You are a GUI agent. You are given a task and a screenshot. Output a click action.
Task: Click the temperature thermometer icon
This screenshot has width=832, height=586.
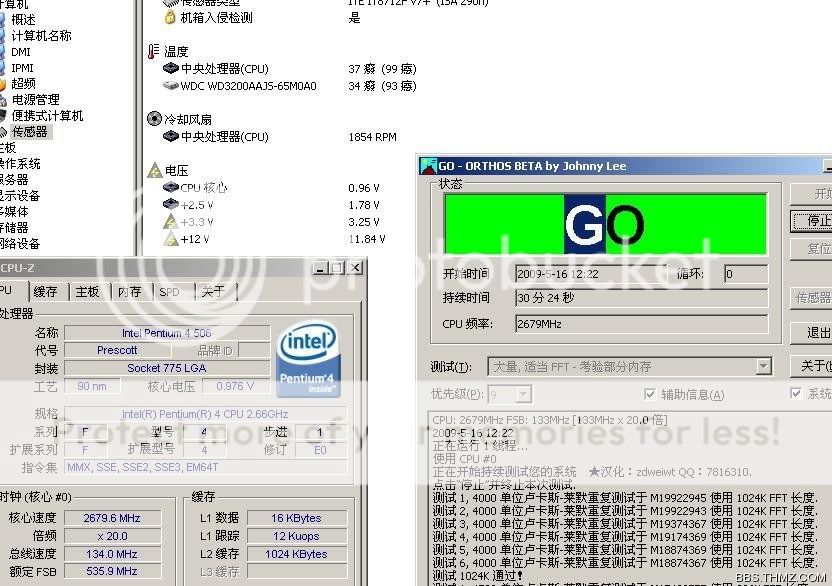[153, 51]
